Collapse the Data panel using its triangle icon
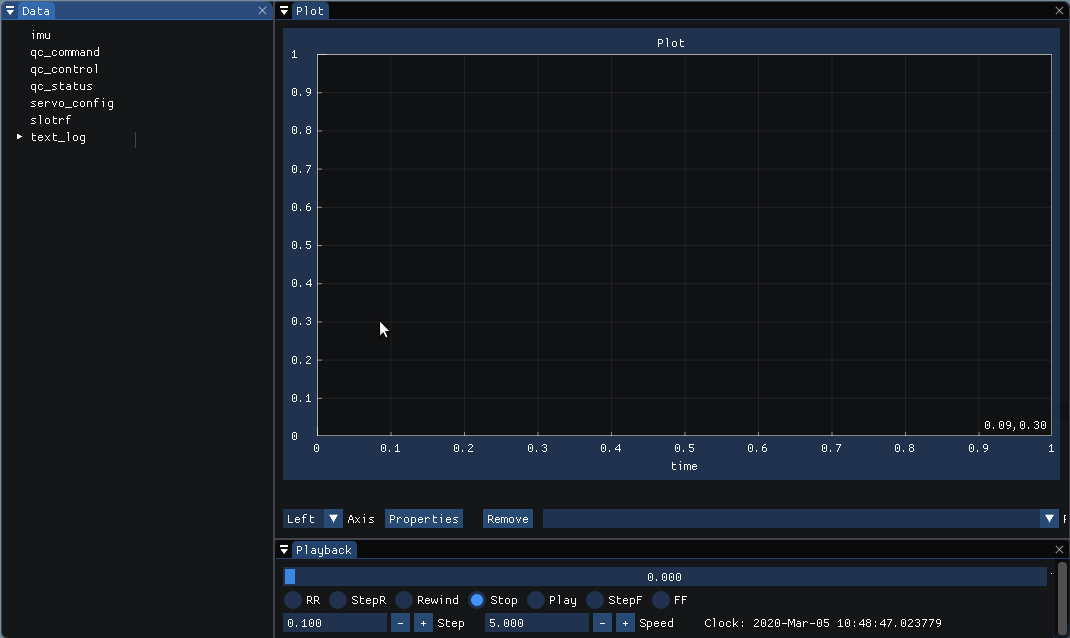This screenshot has width=1070, height=638. (x=10, y=11)
